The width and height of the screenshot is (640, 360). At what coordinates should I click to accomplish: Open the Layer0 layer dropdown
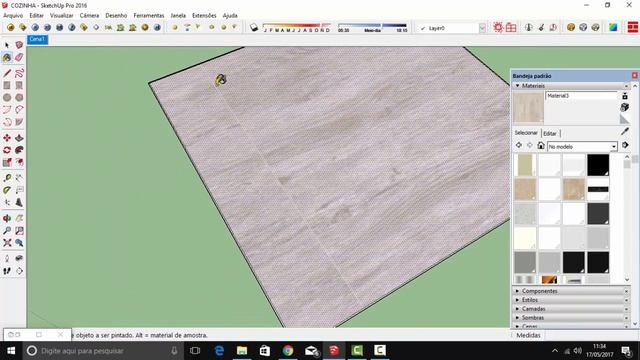tap(482, 28)
